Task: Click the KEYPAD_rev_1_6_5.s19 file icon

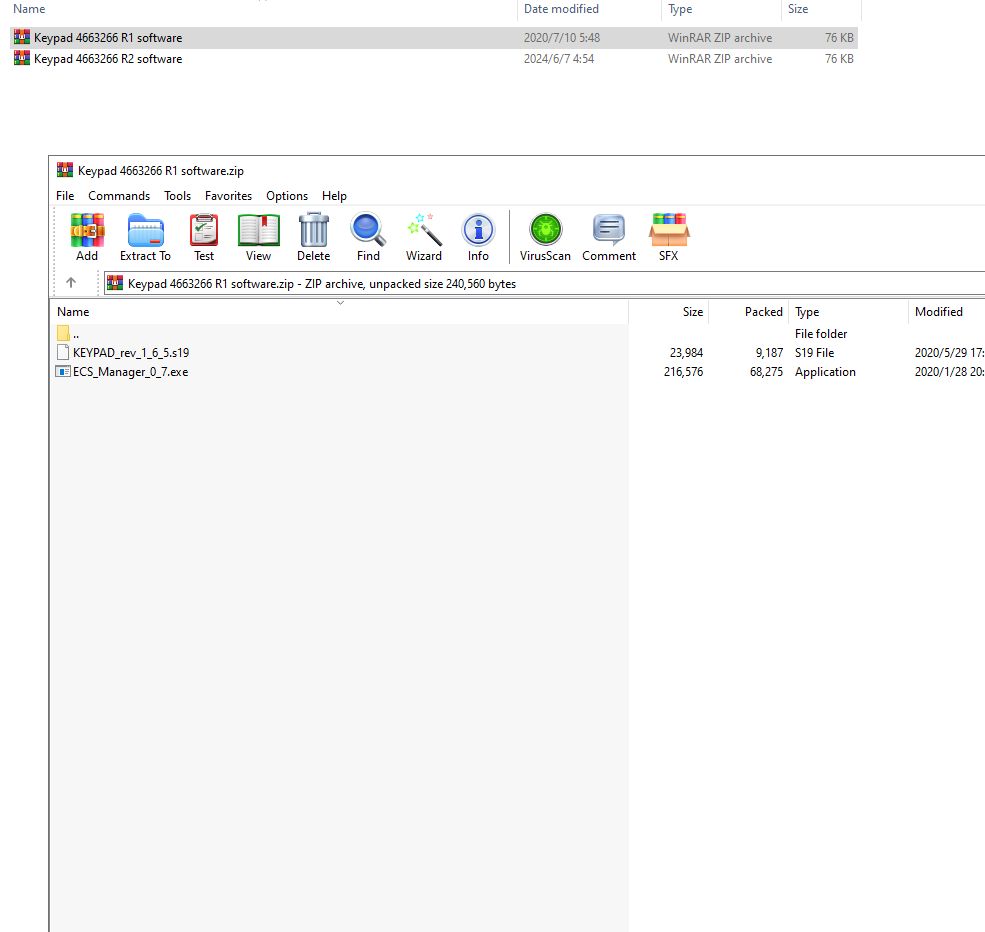Action: click(x=63, y=352)
